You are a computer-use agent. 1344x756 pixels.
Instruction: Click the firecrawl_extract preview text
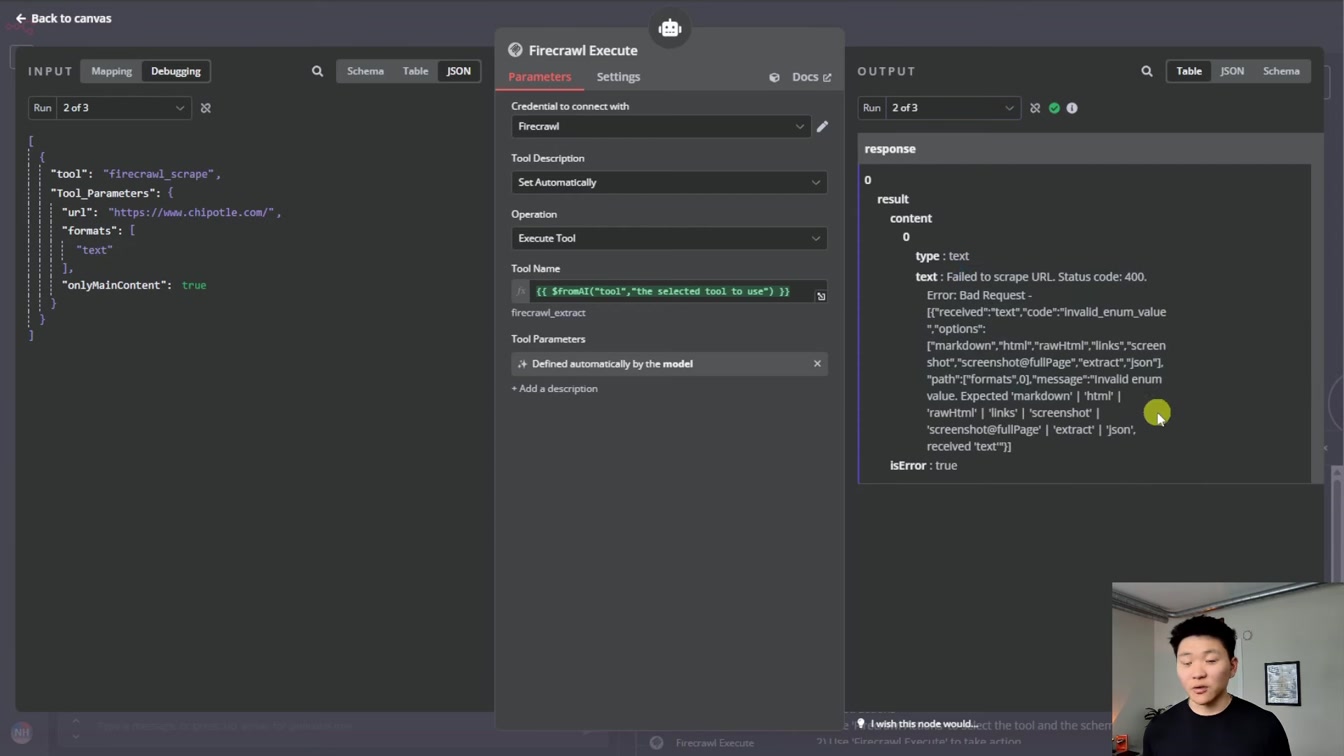pyautogui.click(x=548, y=313)
